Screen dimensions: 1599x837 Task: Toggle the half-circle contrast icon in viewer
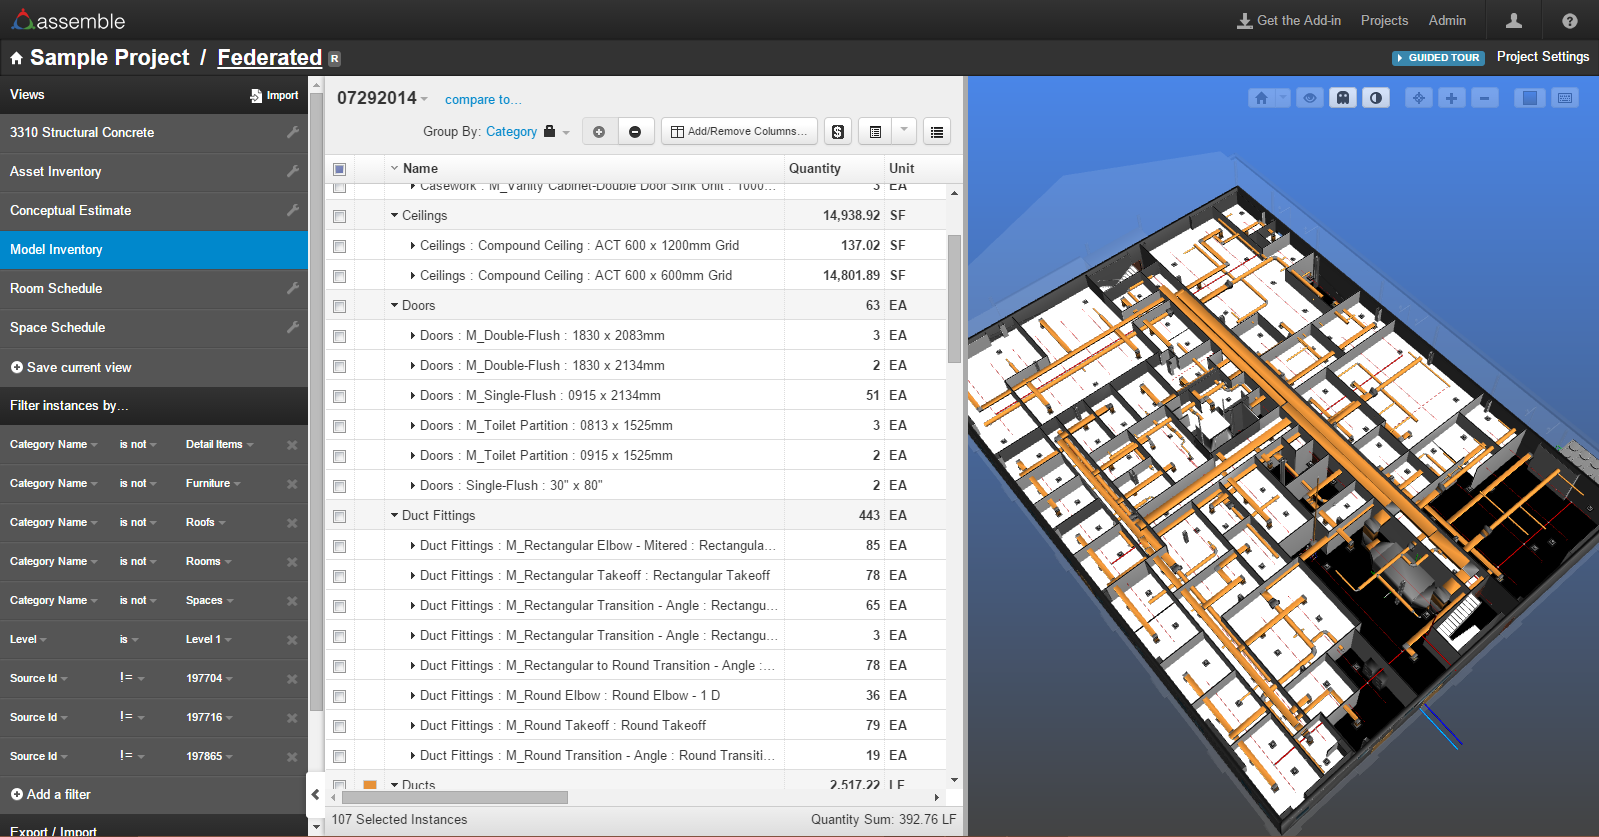click(x=1376, y=98)
